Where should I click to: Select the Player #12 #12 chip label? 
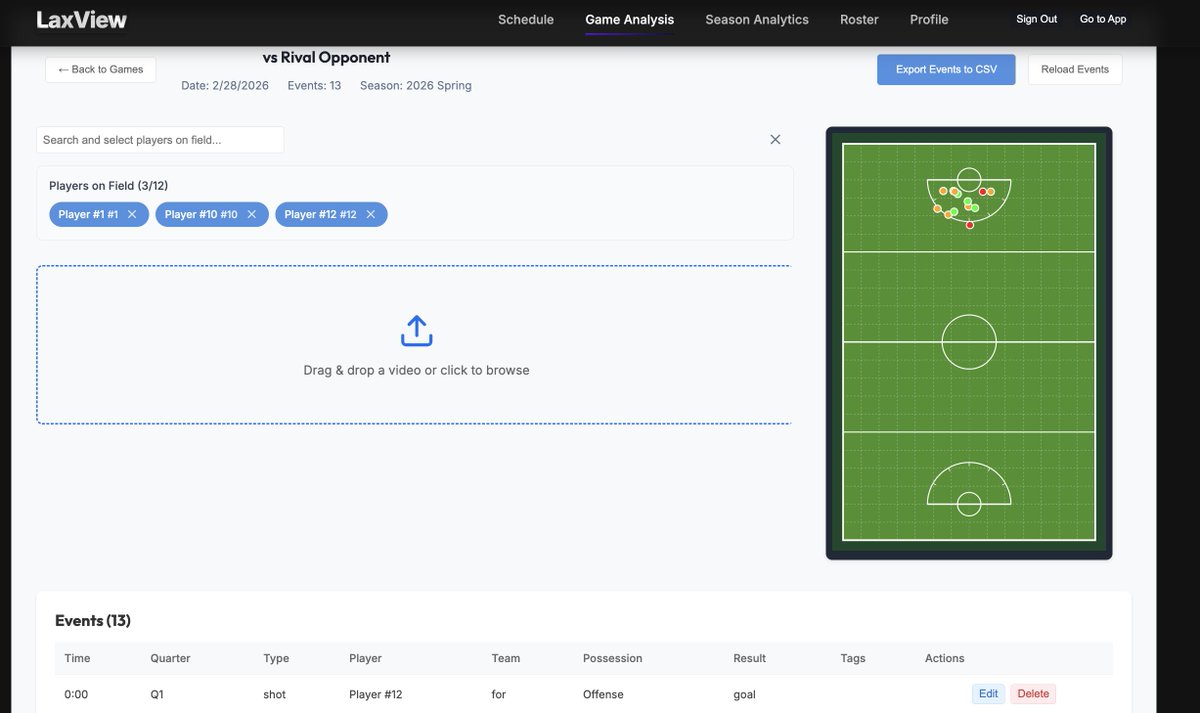click(x=320, y=214)
